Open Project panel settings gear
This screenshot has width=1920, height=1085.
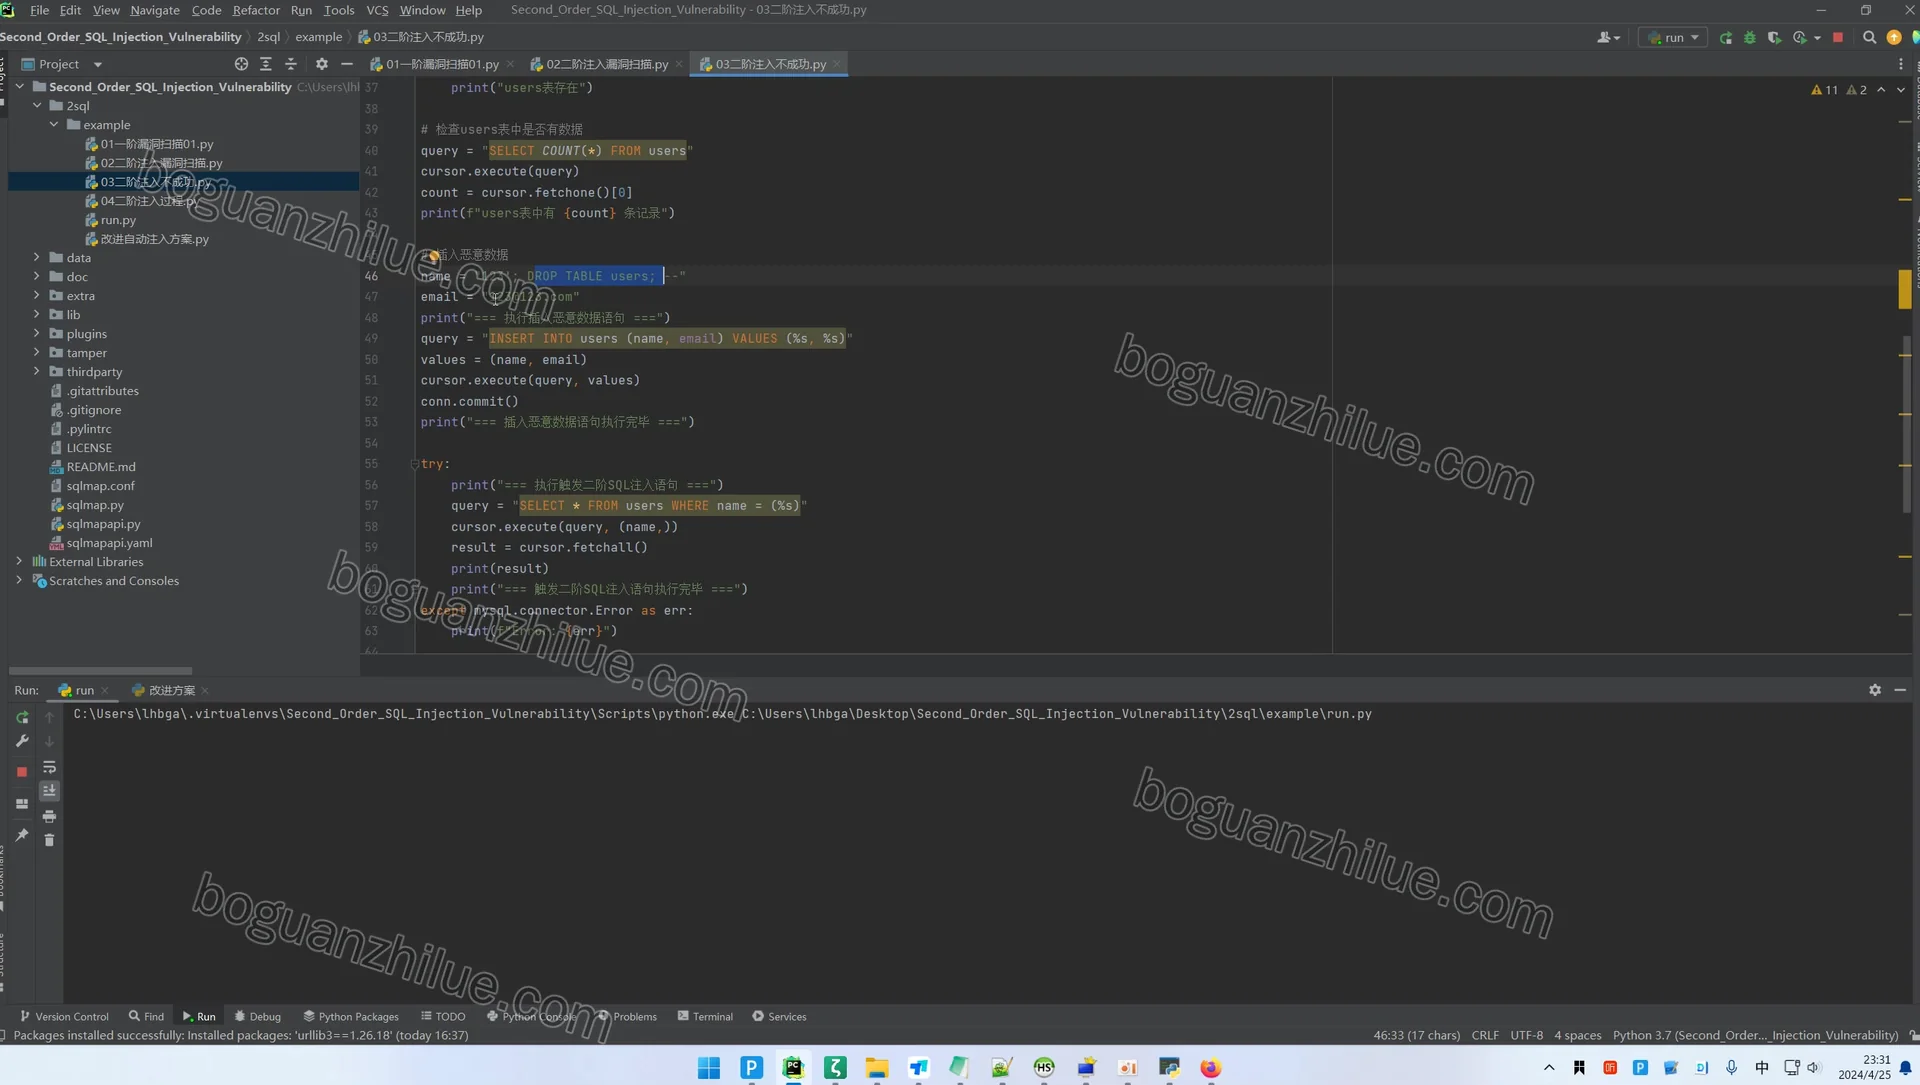tap(321, 64)
